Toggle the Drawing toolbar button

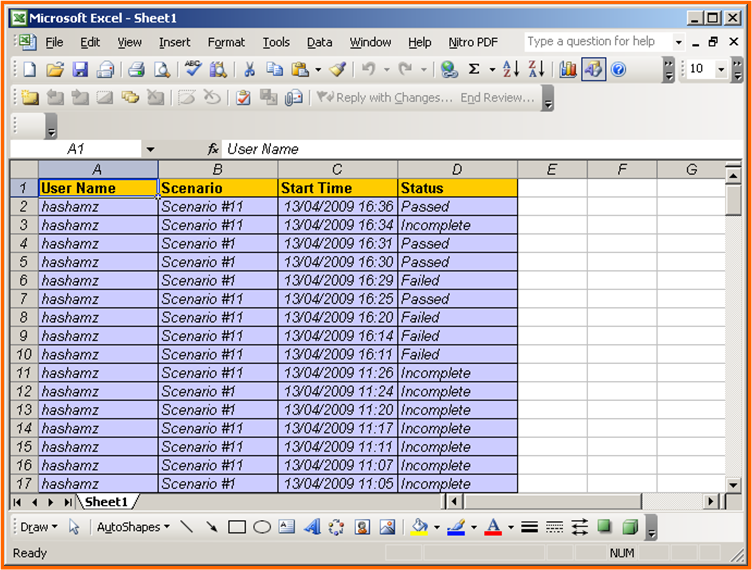593,69
